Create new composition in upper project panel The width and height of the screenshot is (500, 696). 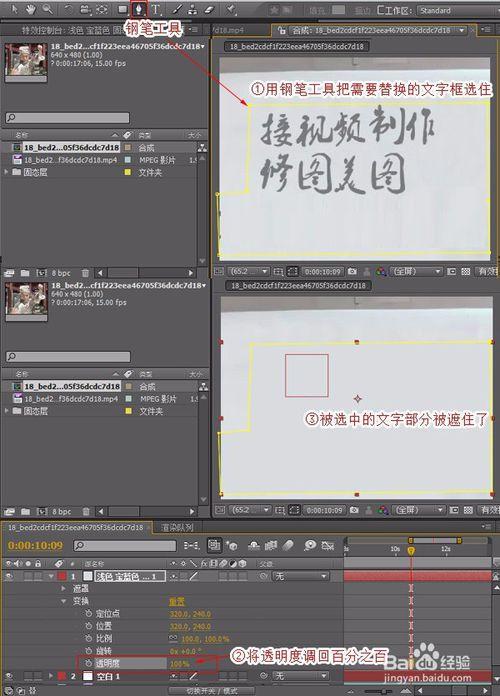41,273
